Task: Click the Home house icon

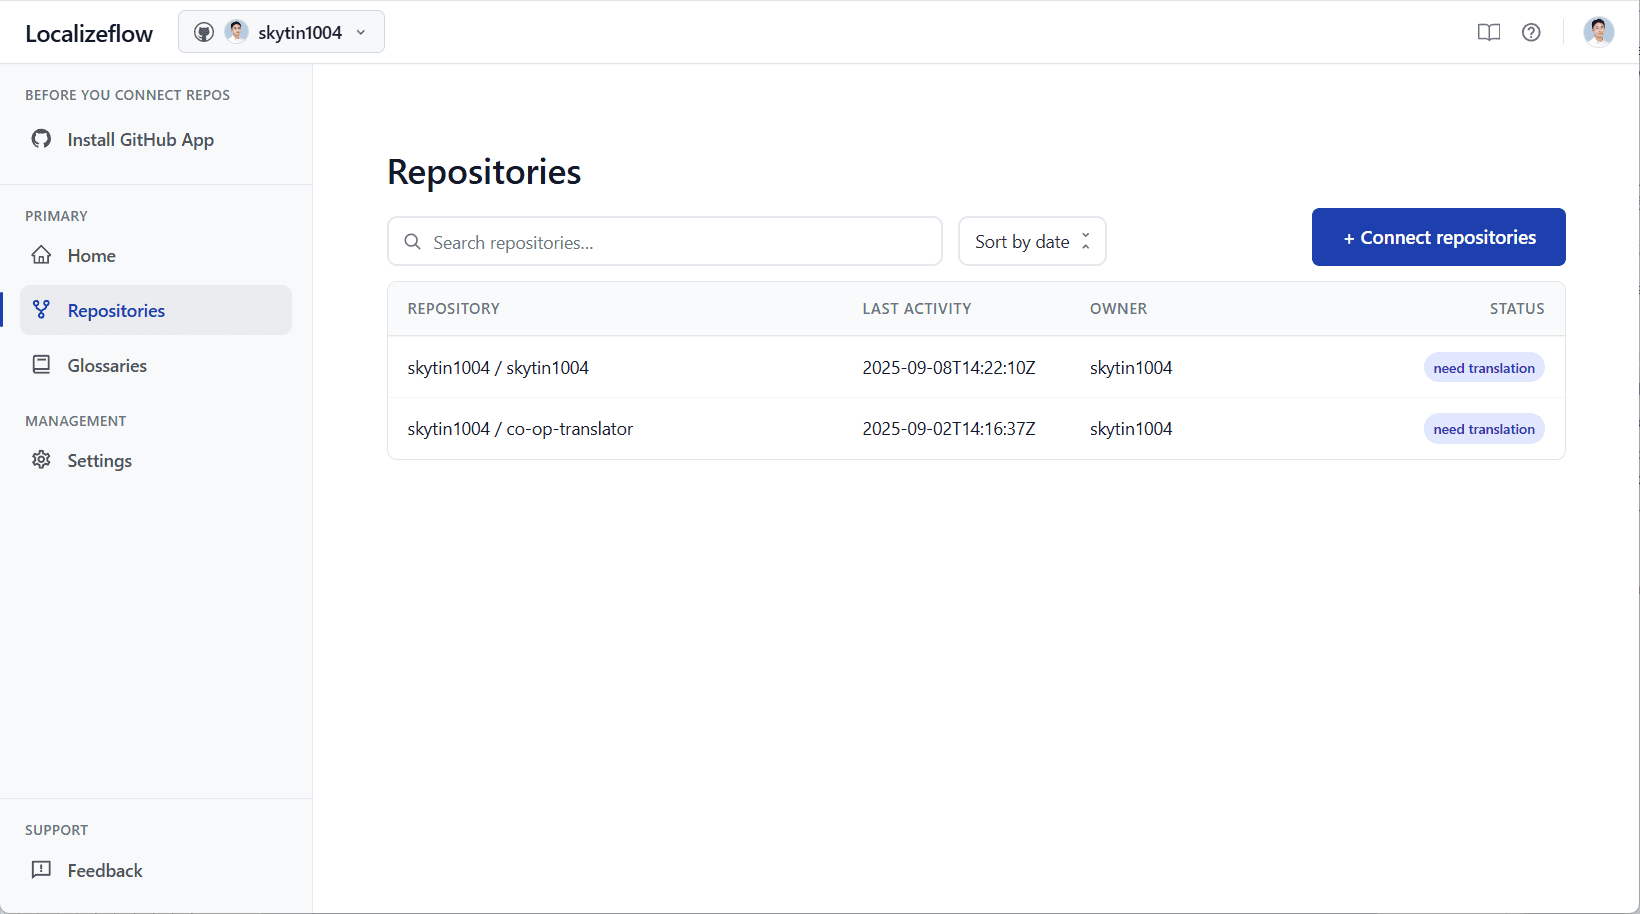Action: click(41, 255)
